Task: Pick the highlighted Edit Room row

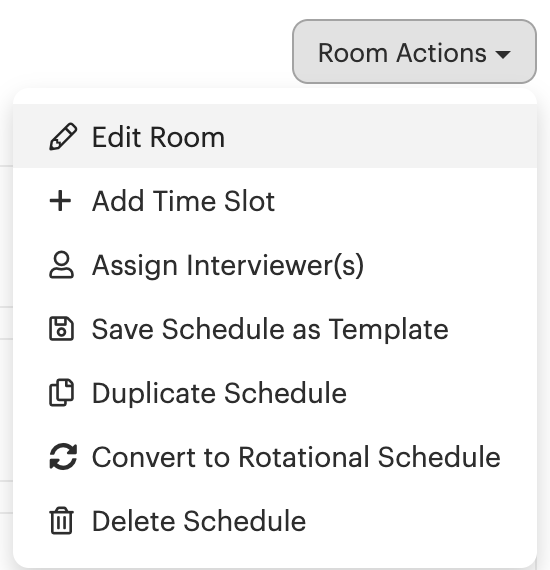Action: coord(275,137)
